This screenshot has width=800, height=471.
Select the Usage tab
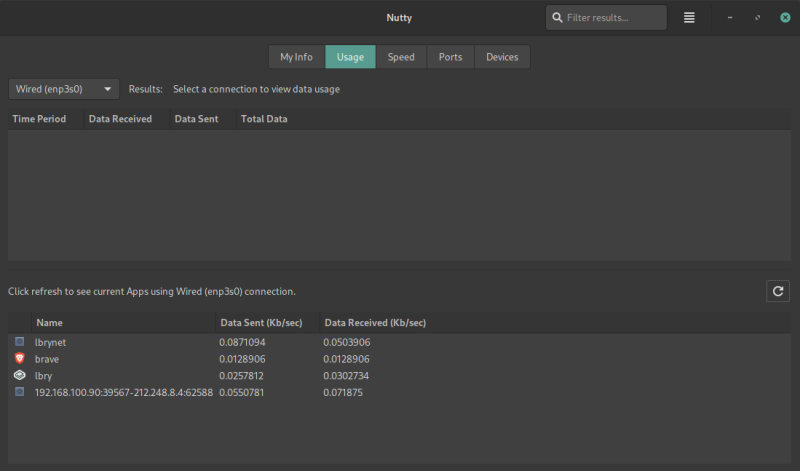click(350, 57)
